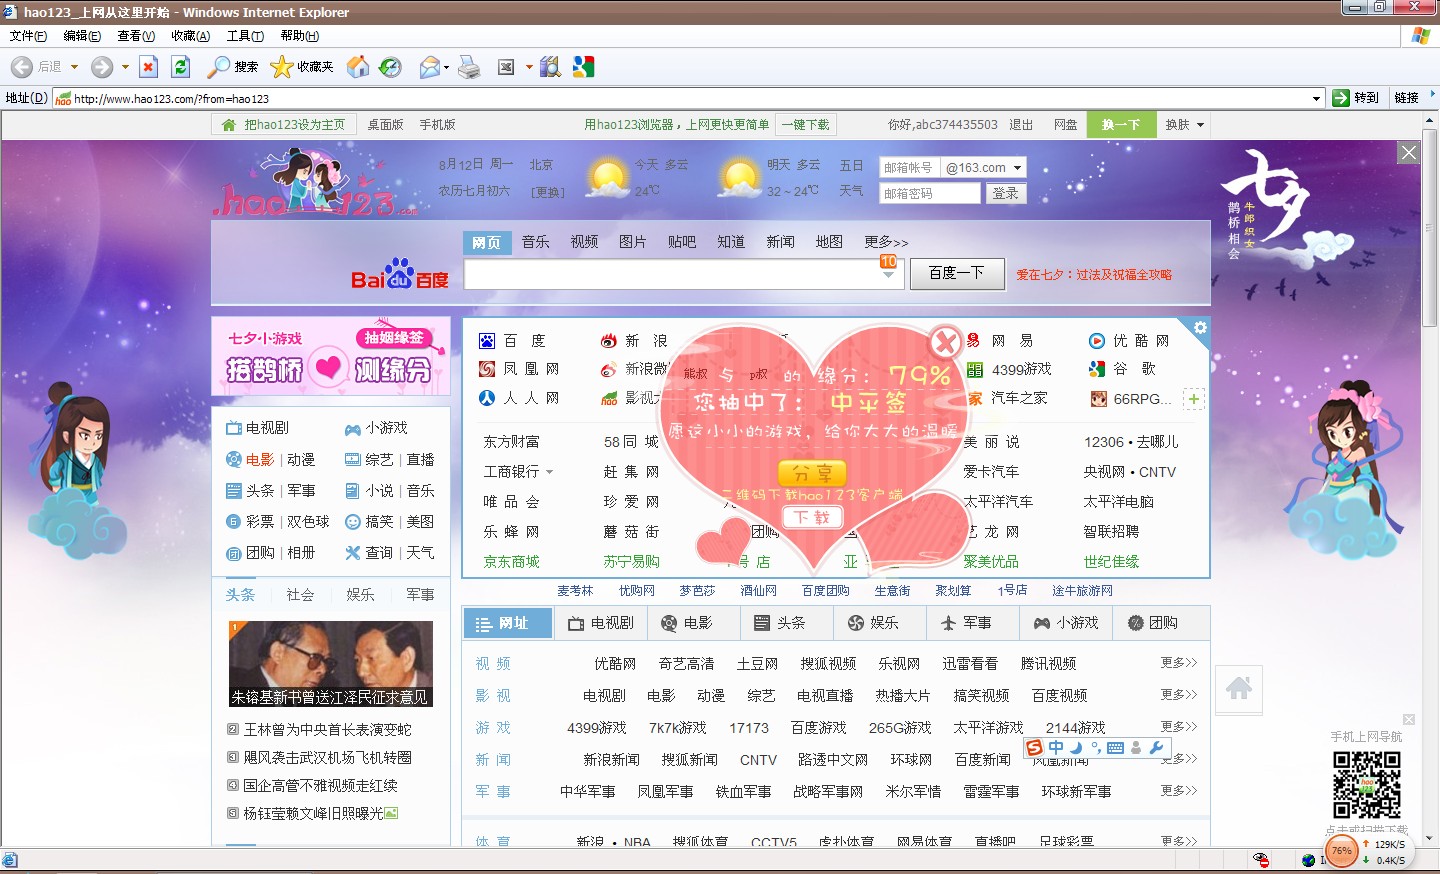Click the 76% network speed indicator
This screenshot has height=874, width=1440.
tap(1342, 851)
